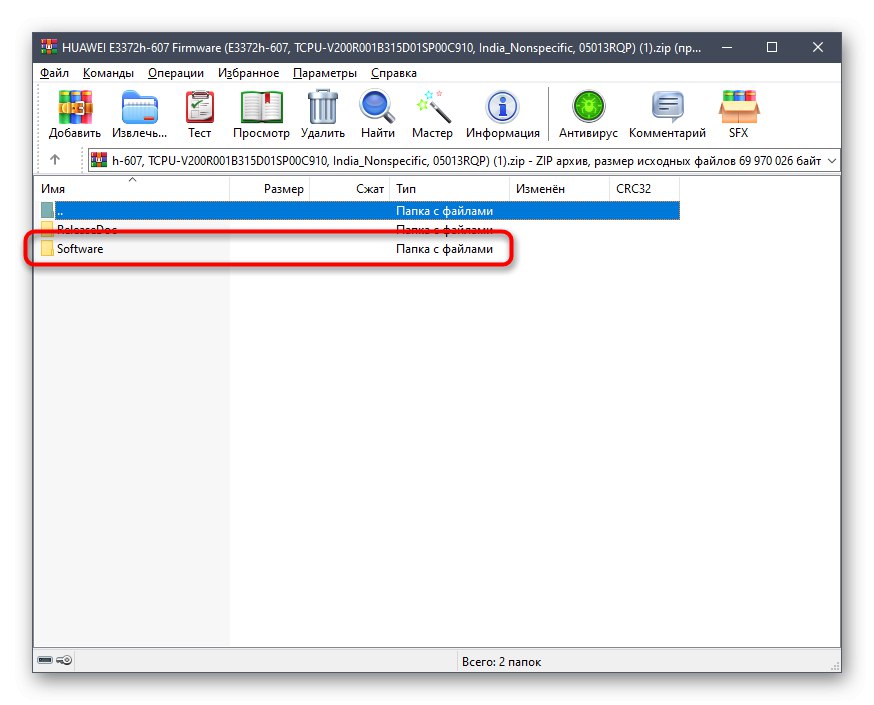Sort by the CRC32 column header
Screen dimensions: 874x705
(x=644, y=188)
